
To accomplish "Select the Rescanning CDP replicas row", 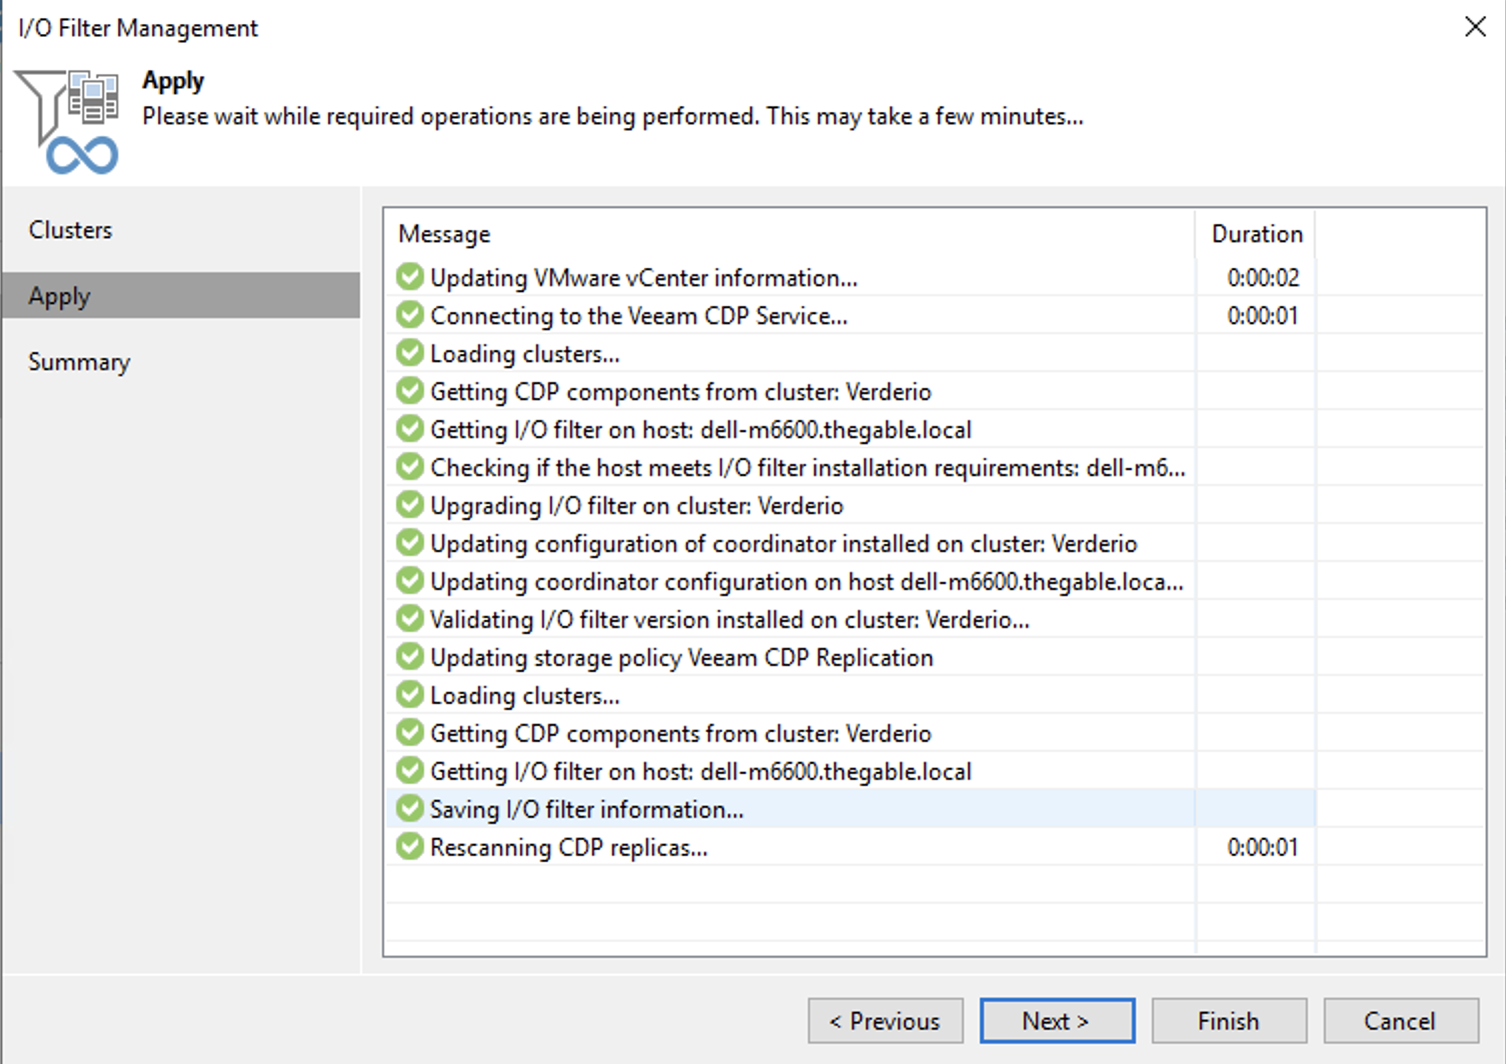I will click(850, 847).
